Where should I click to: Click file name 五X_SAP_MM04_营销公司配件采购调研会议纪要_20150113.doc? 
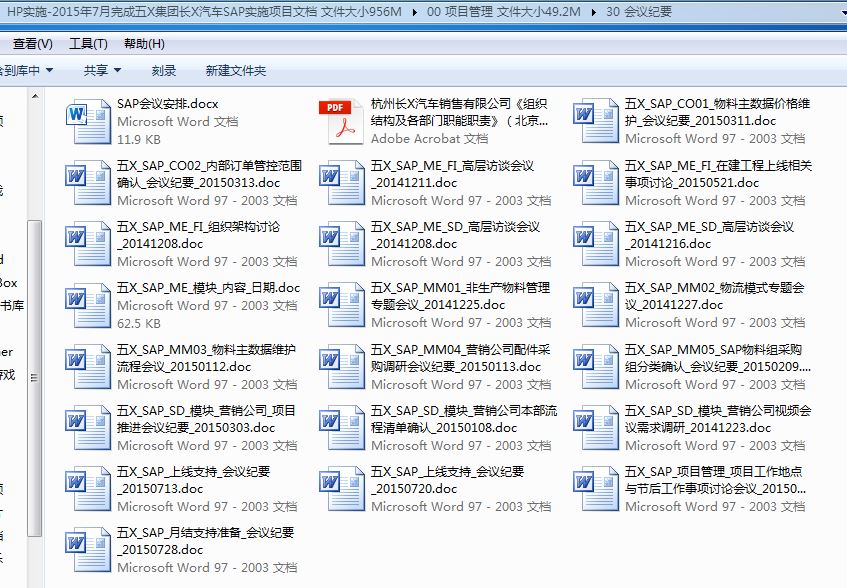click(460, 358)
